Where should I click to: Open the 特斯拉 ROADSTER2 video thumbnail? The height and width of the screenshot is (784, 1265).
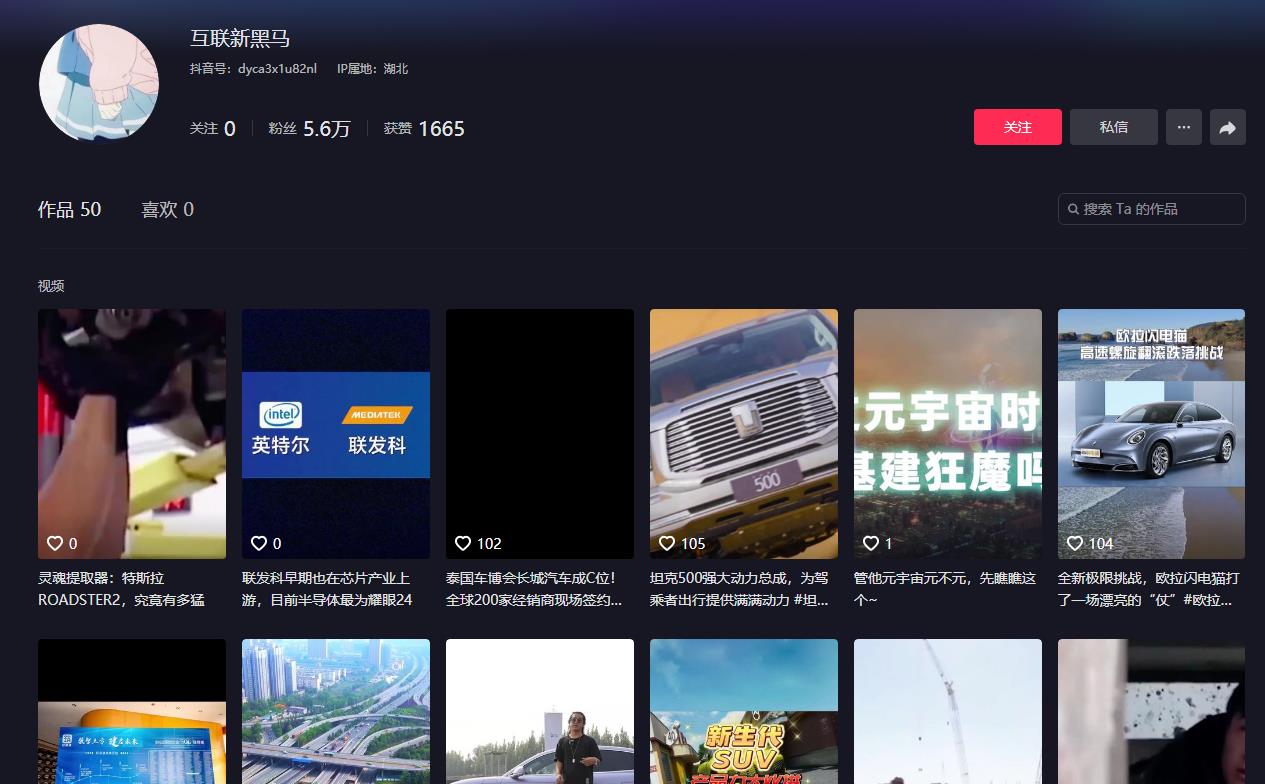pos(132,434)
